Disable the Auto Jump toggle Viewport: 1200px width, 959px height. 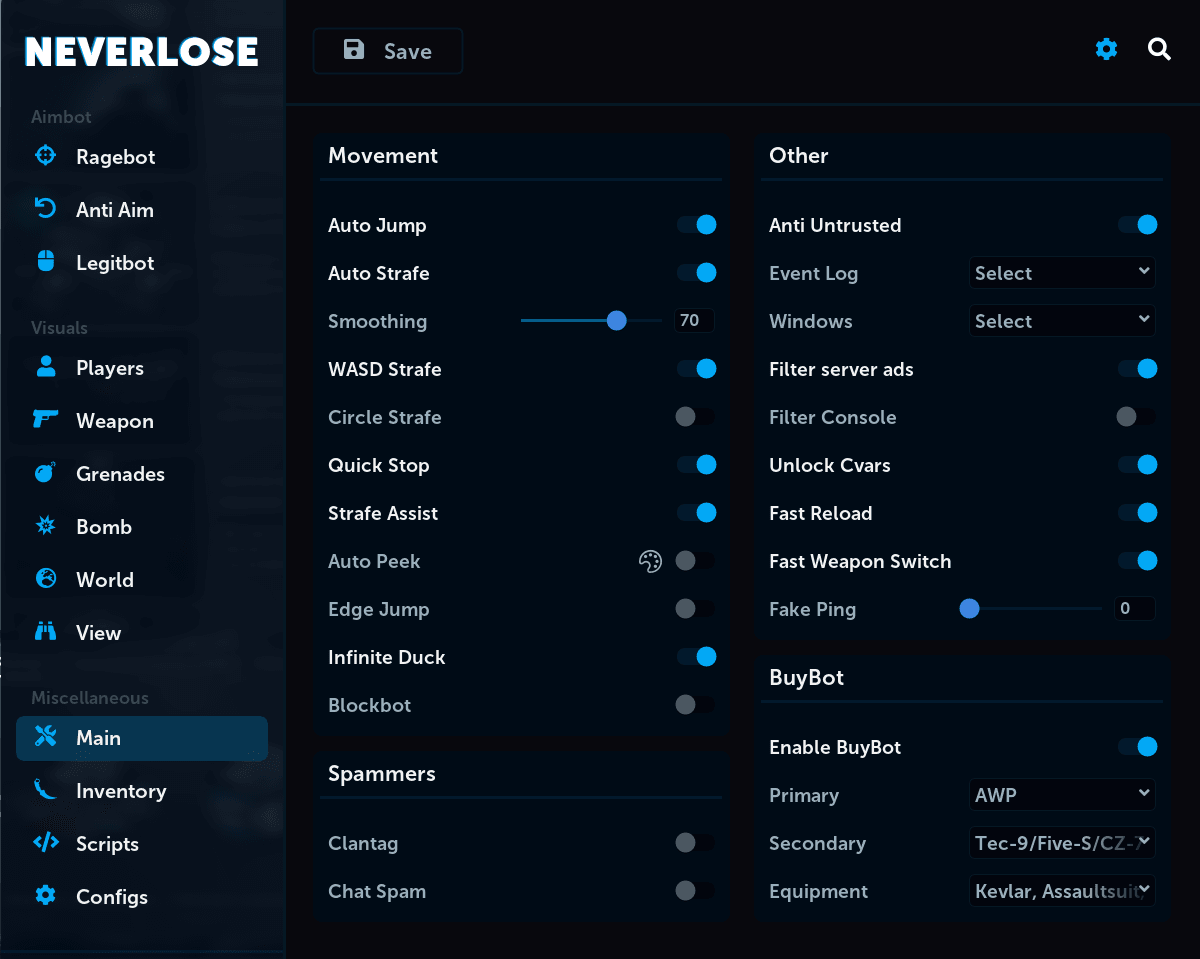point(696,225)
